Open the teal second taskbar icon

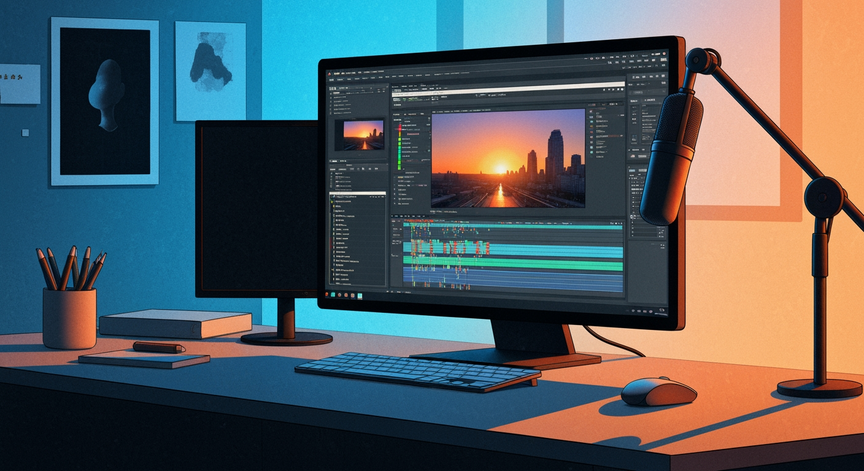pos(333,295)
